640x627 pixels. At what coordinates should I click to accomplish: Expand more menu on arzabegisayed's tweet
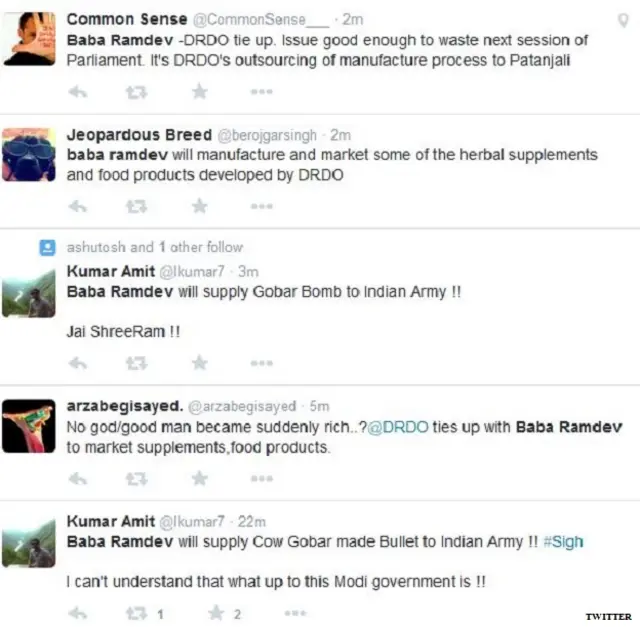pyautogui.click(x=262, y=478)
